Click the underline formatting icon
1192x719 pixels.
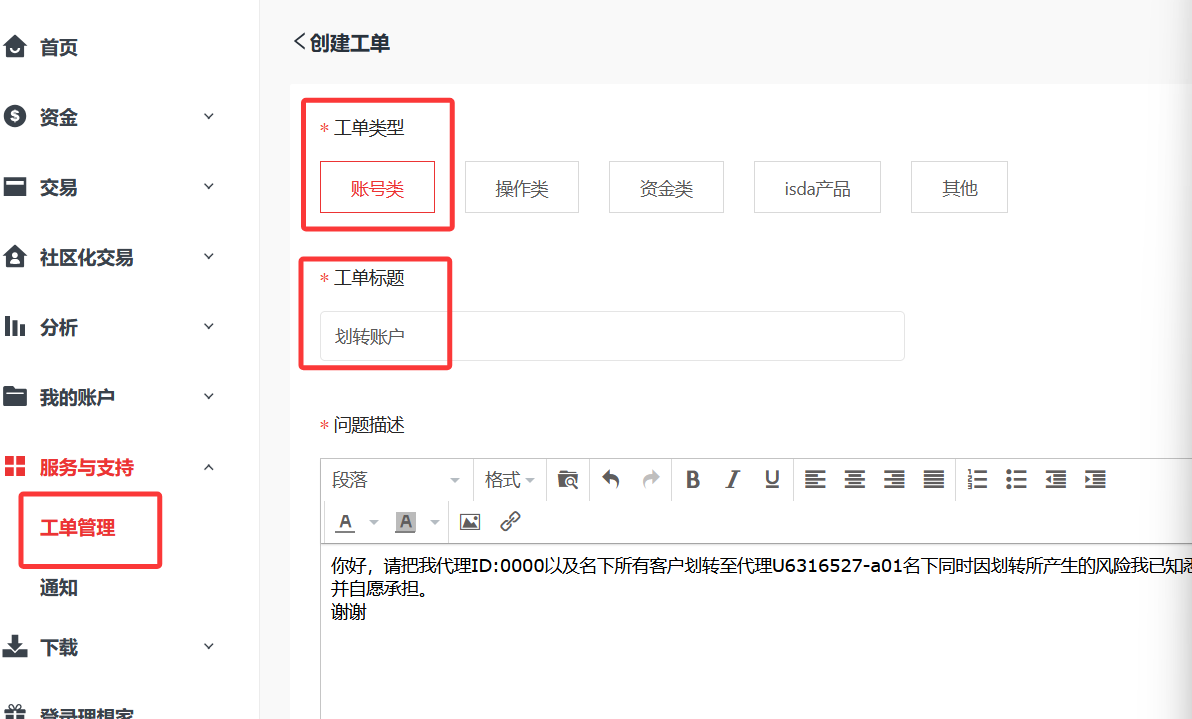772,480
